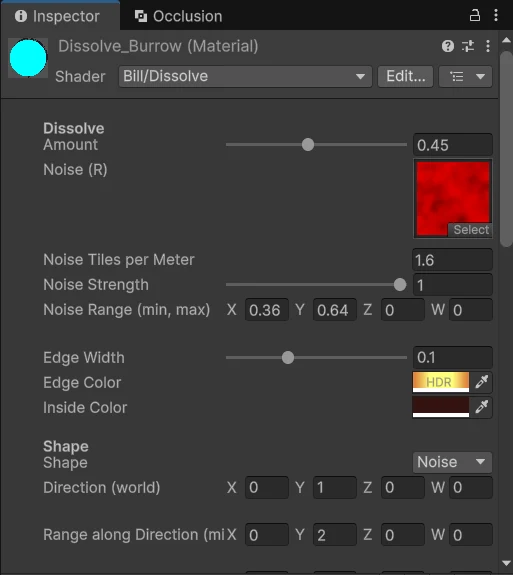Click the Dissolve_Burrow (Material) title
513x575 pixels.
158,47
